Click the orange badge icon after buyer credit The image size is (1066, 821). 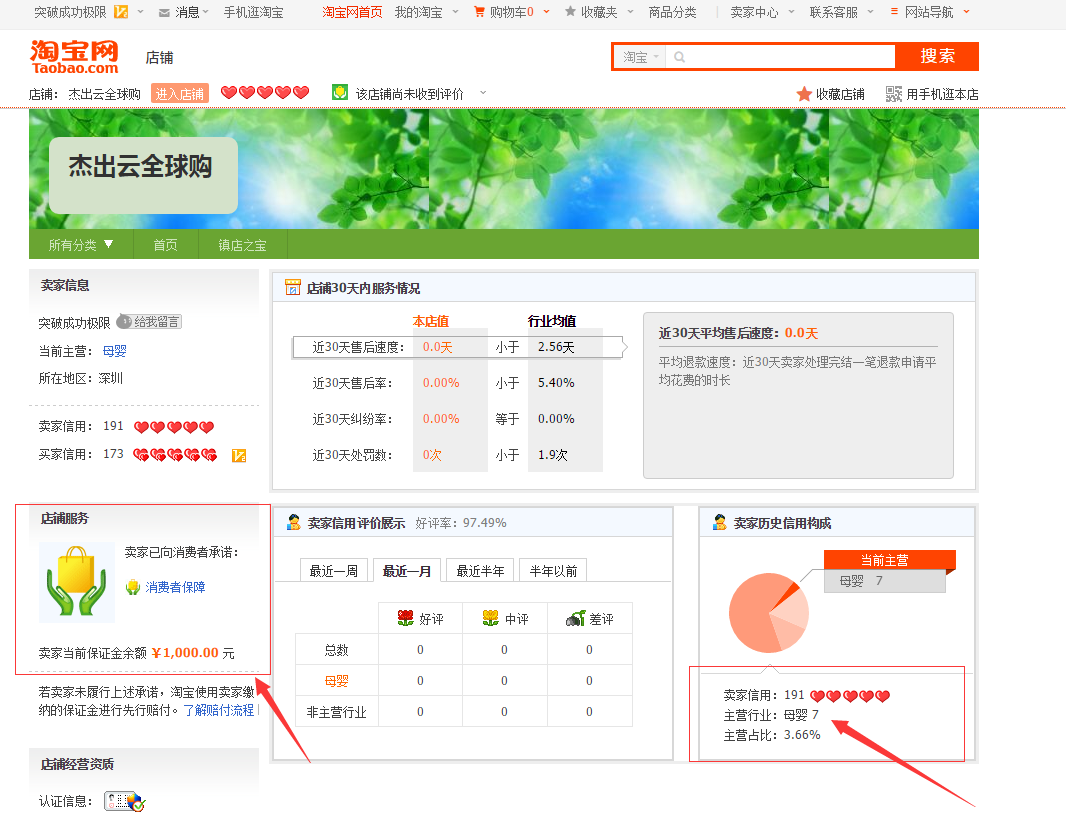point(239,455)
